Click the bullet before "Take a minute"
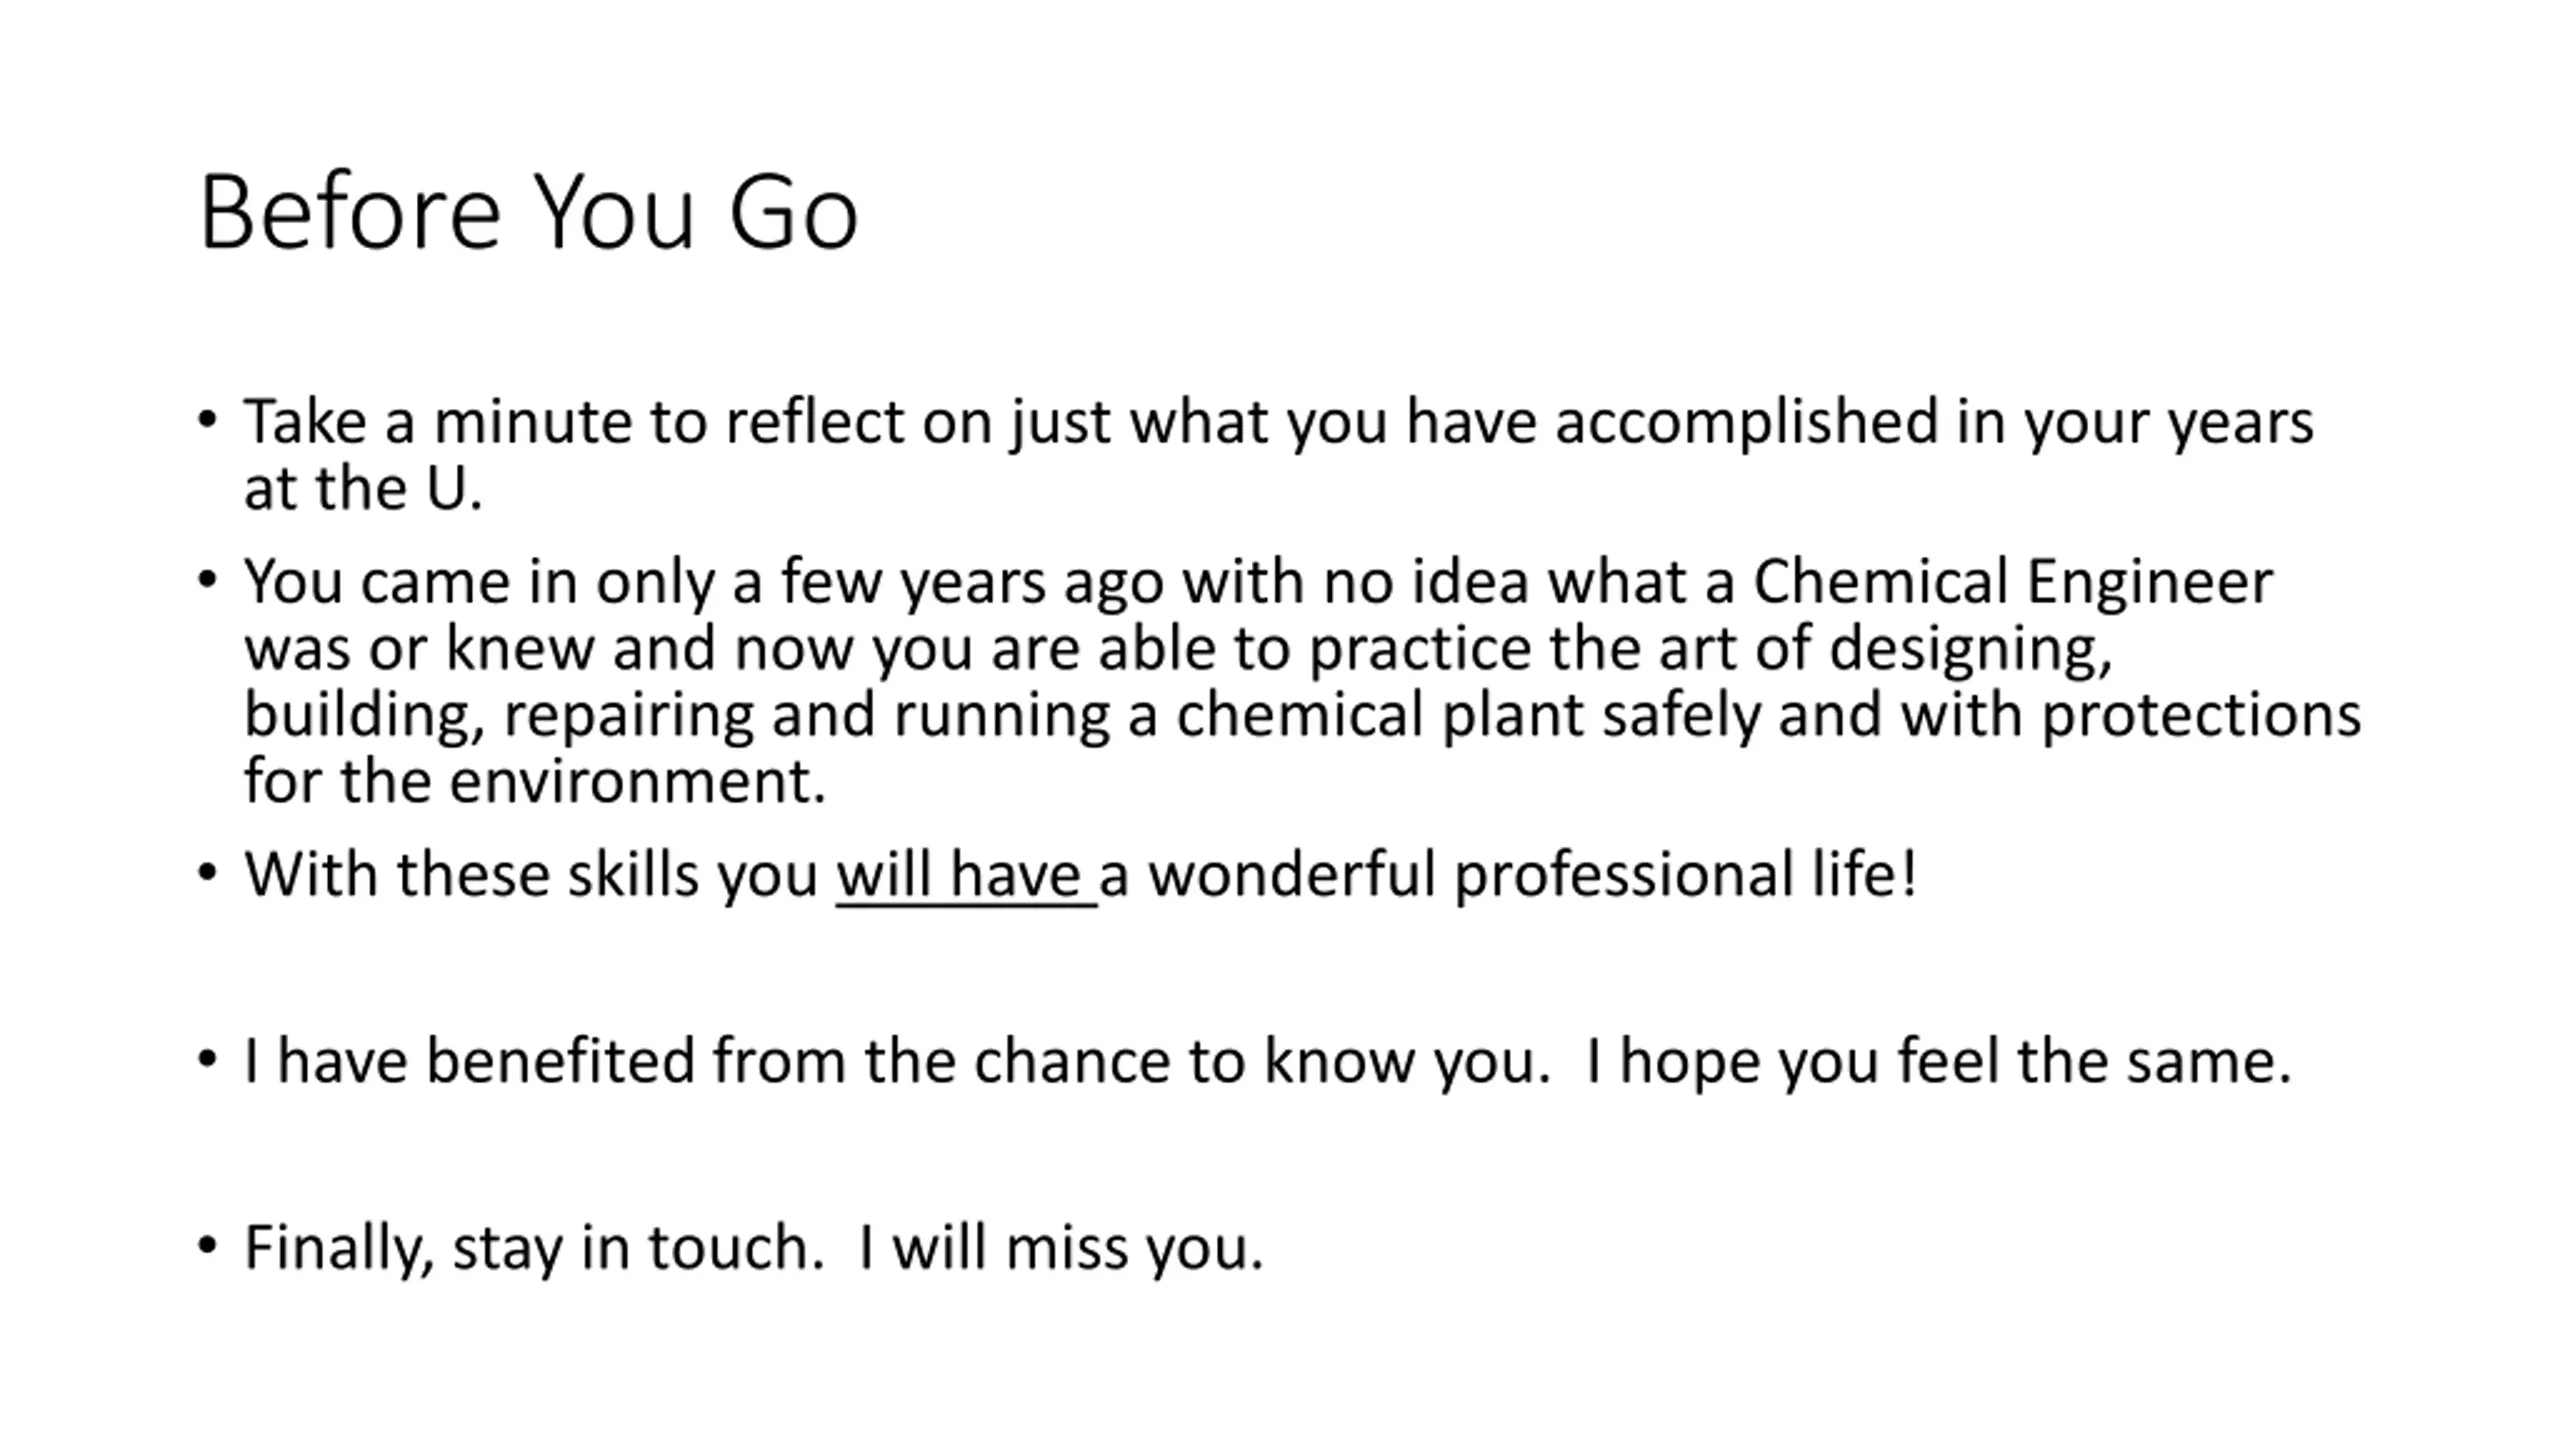Viewport: 2560px width, 1440px height. 207,420
